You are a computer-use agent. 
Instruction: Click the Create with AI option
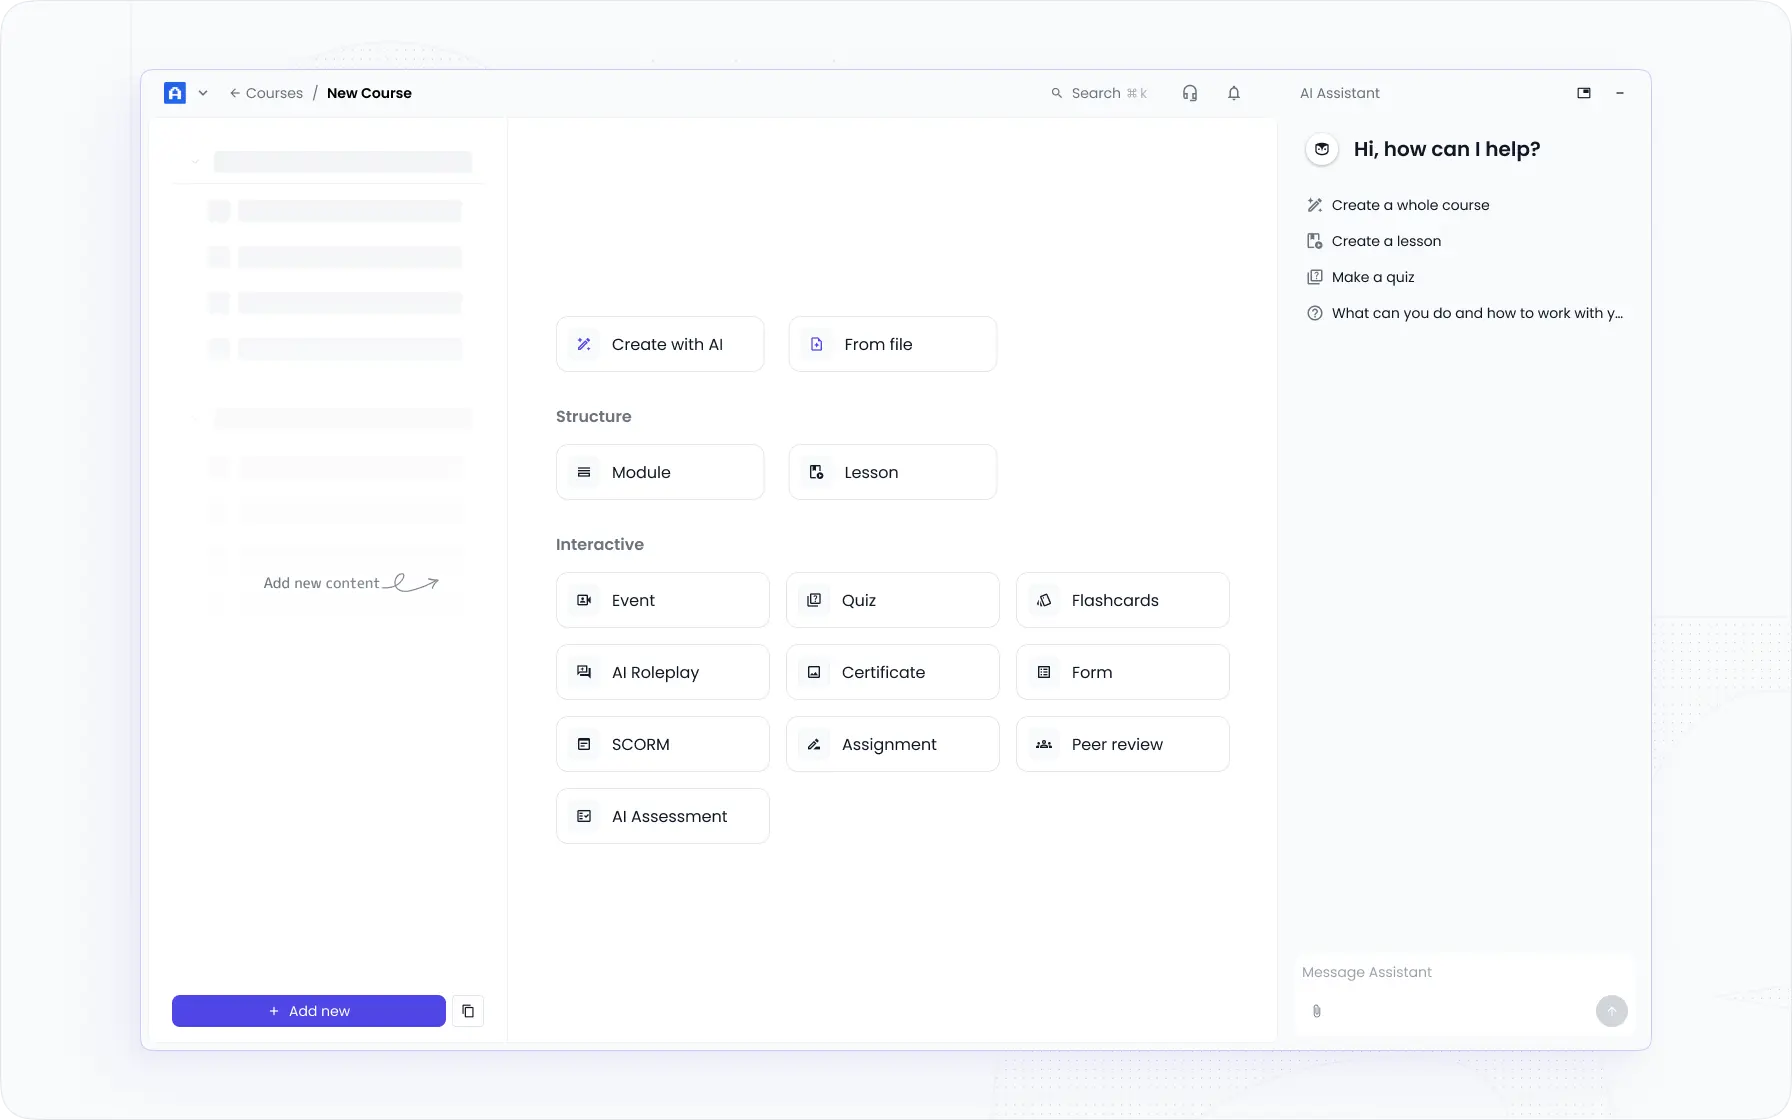tap(659, 343)
